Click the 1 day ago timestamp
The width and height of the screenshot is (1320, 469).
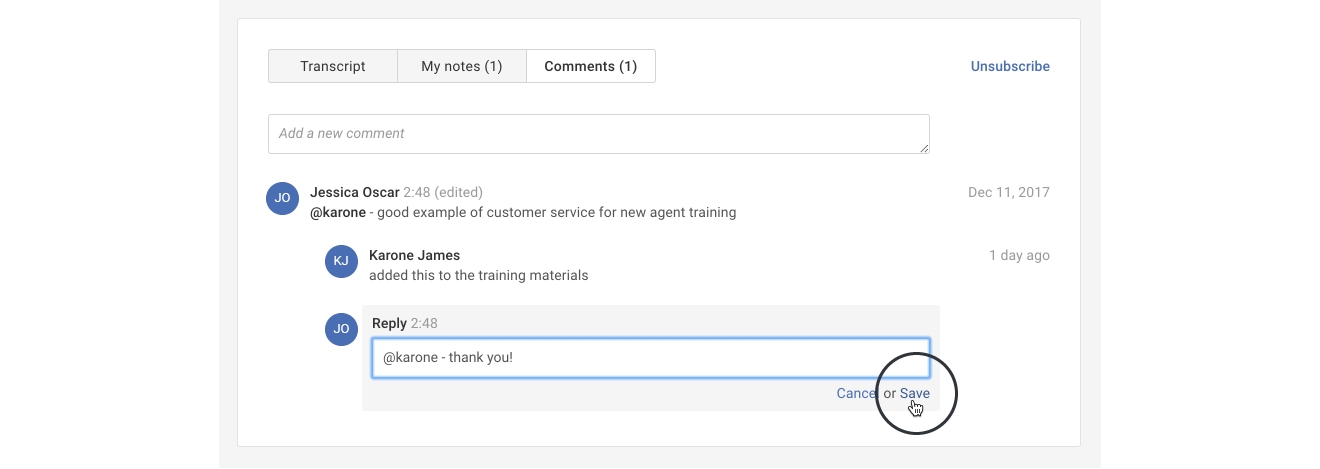(1019, 255)
